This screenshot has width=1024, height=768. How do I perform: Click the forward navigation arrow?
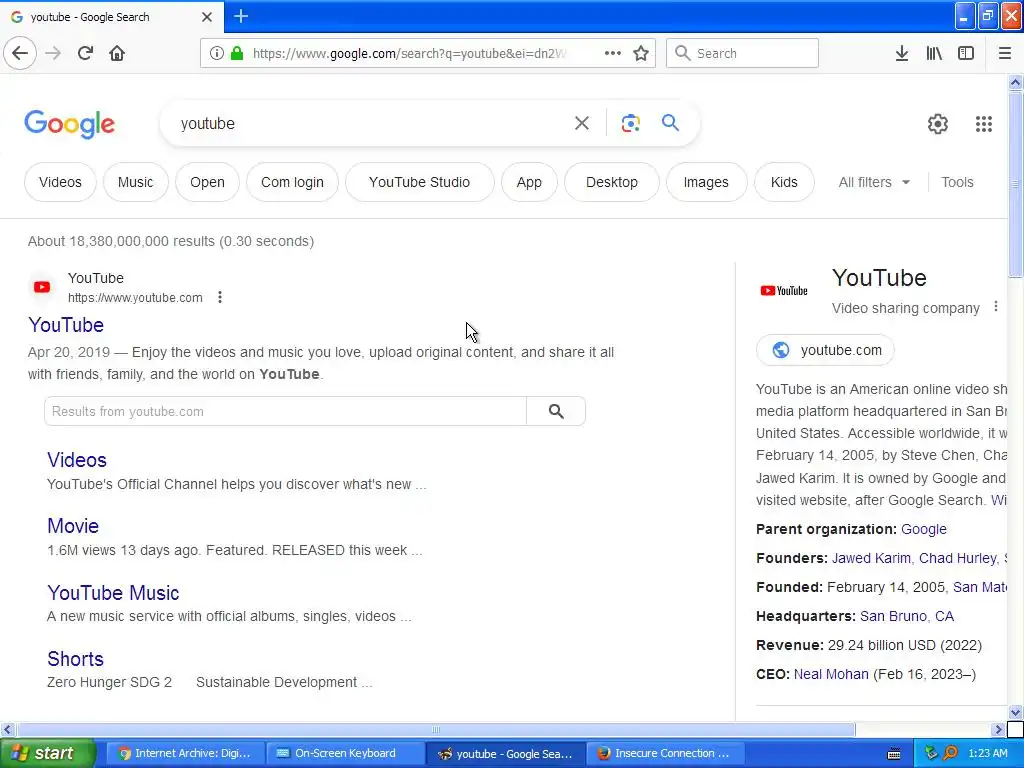click(53, 53)
